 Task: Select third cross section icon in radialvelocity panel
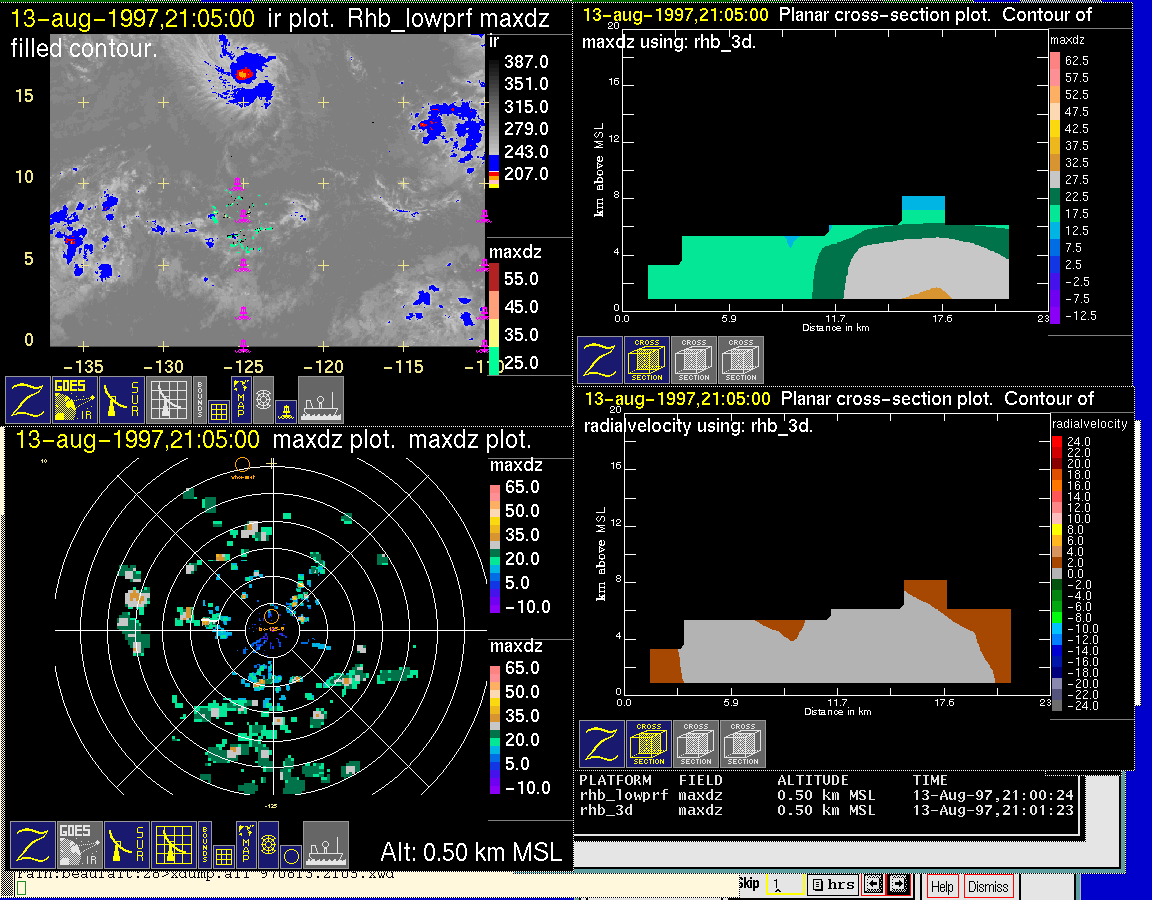coord(743,744)
